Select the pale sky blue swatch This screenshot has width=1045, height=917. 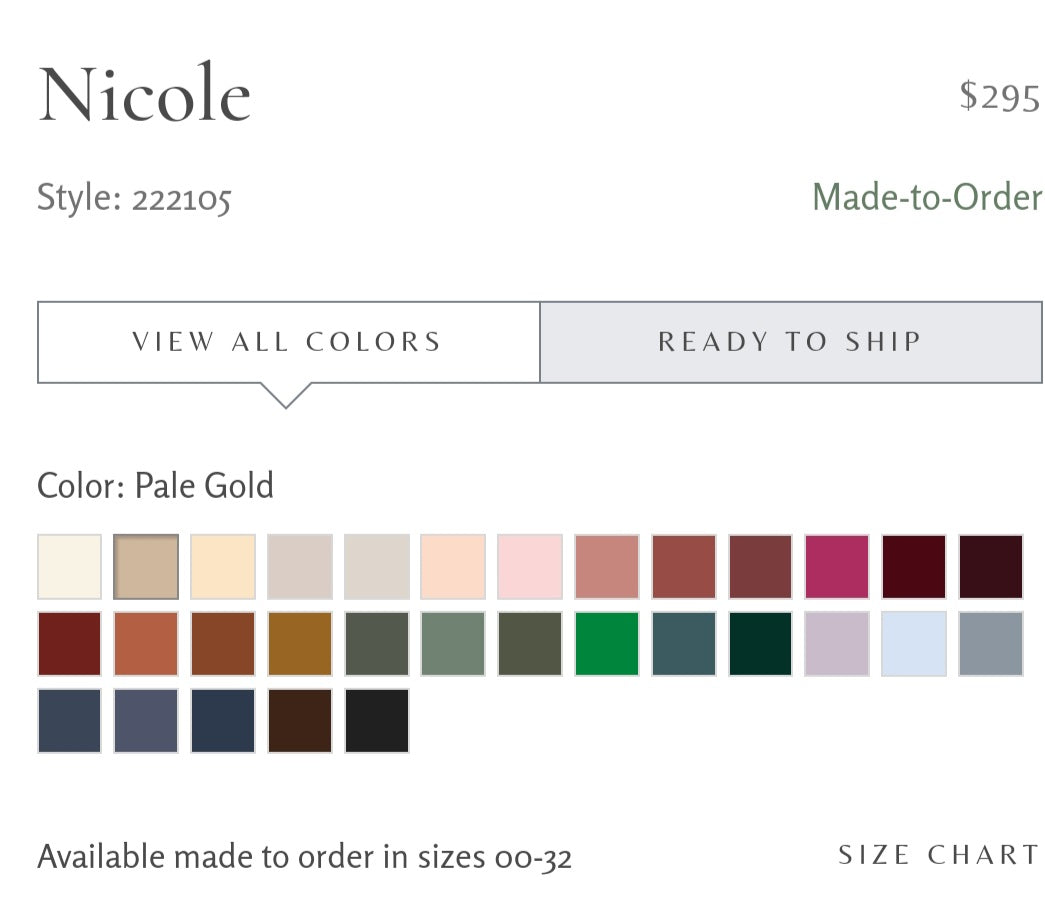click(914, 644)
